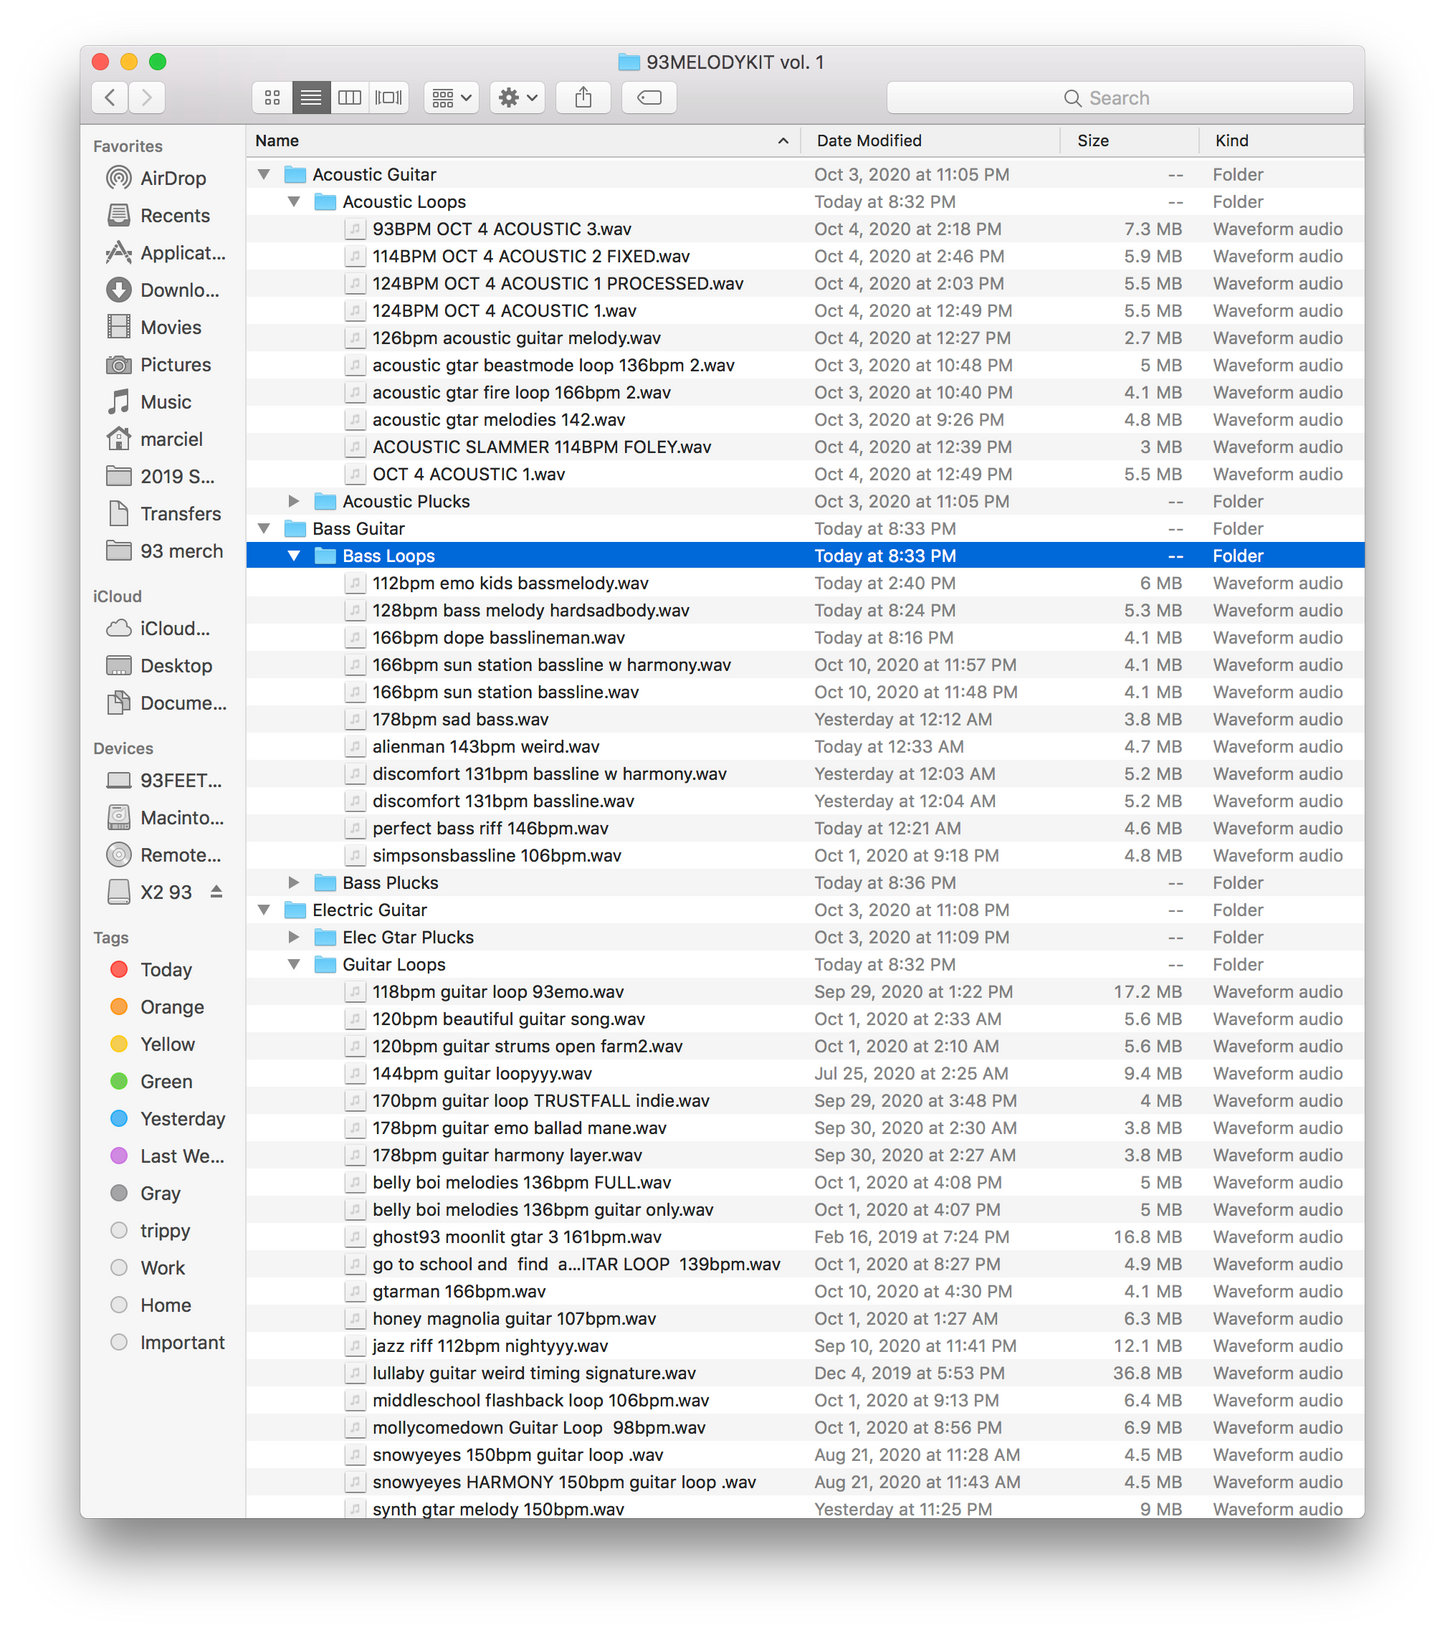Viewport: 1445px width, 1633px height.
Task: Select the Orange tag in sidebar
Action: coord(171,1007)
